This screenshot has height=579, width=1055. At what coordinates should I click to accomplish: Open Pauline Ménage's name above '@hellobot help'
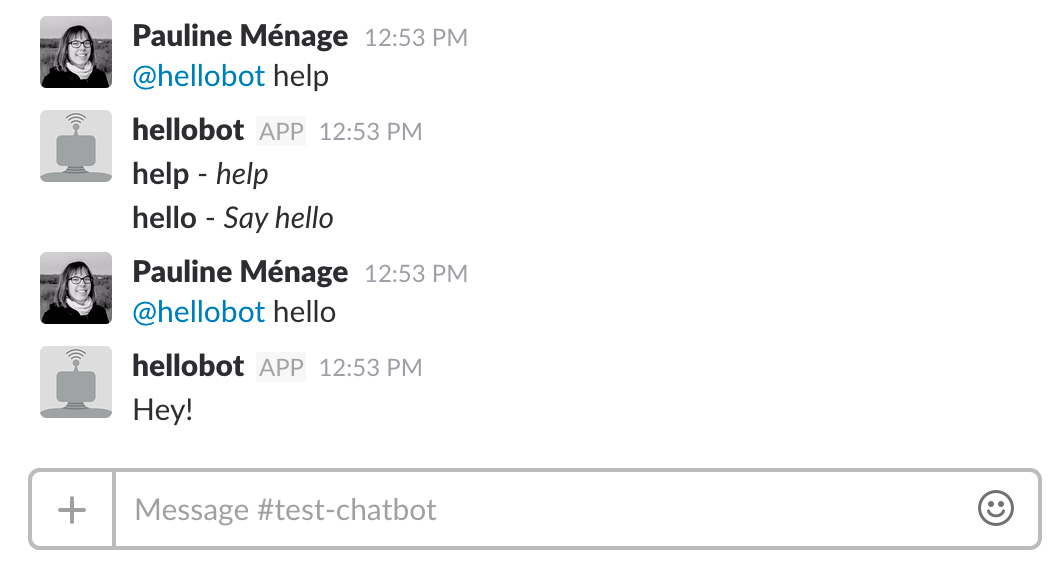240,37
